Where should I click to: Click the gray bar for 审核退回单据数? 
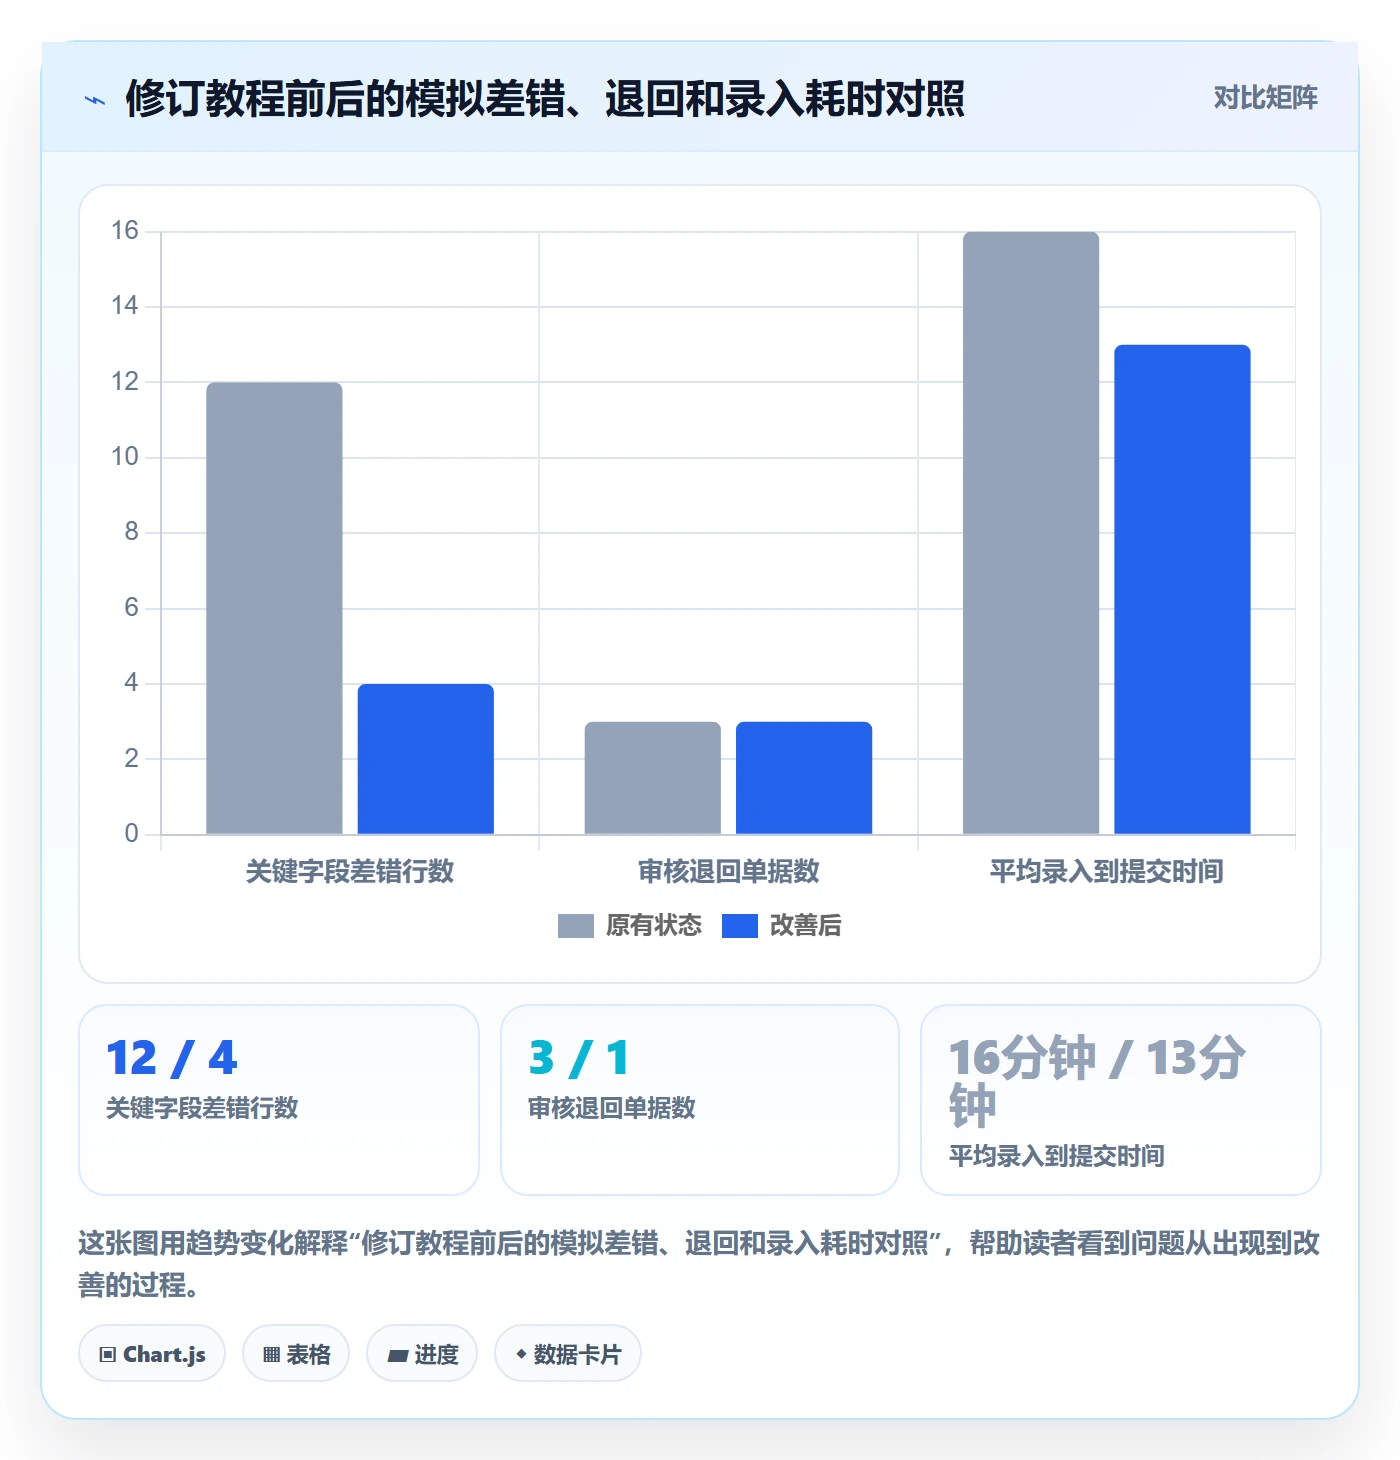click(x=653, y=778)
